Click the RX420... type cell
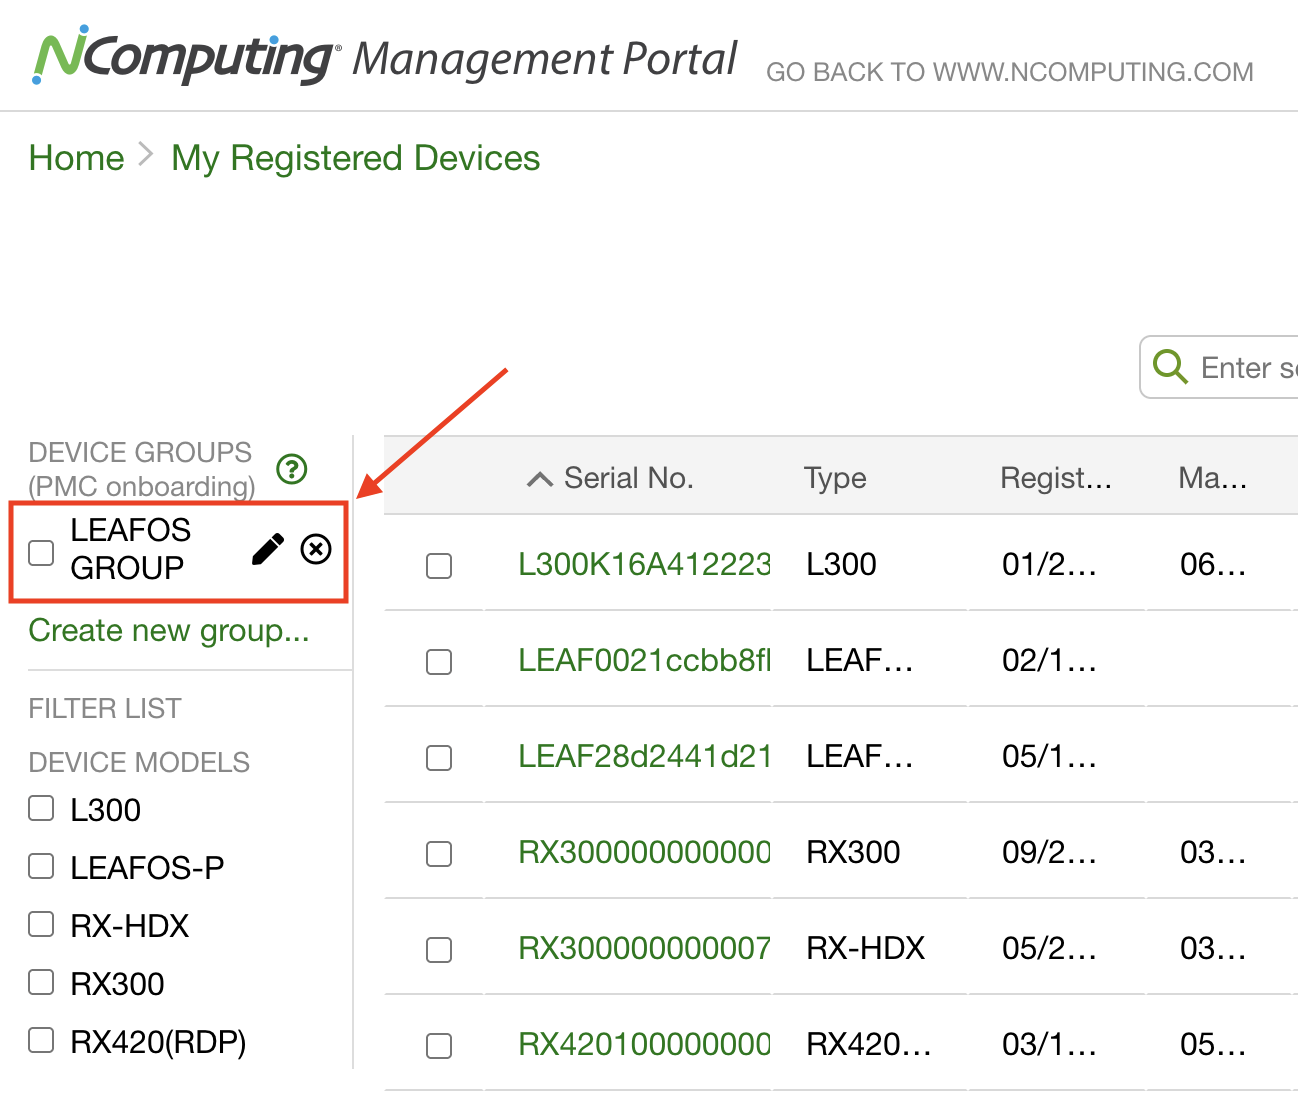The image size is (1298, 1098). 869,1044
